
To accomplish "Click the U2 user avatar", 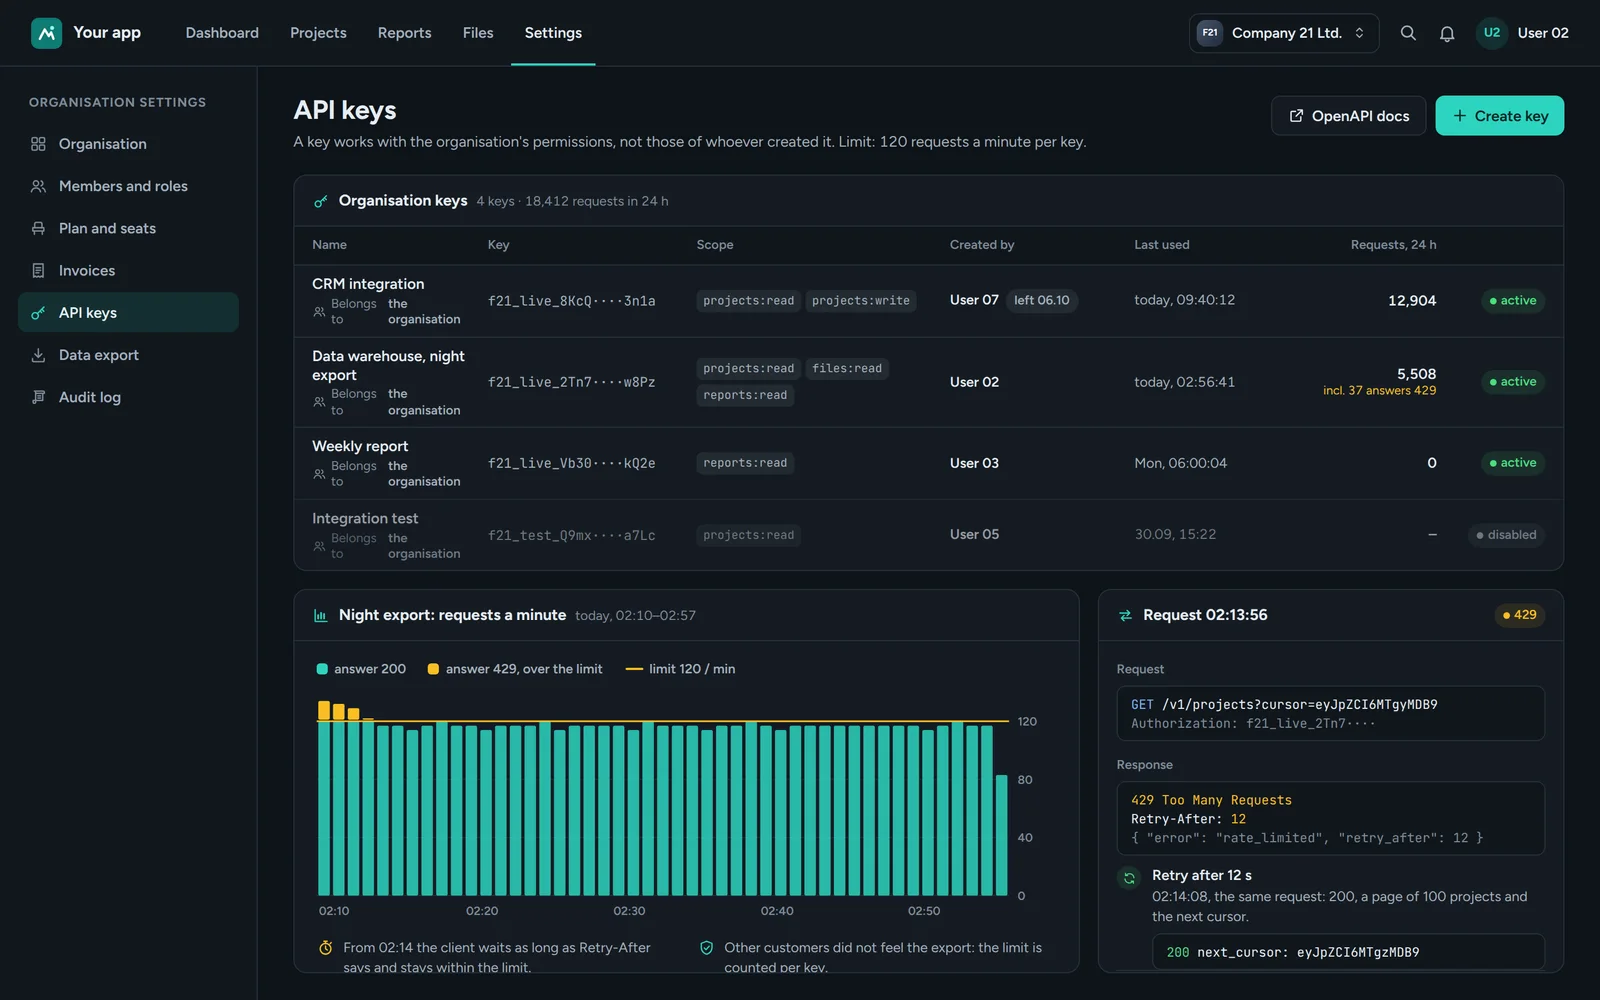I will (1491, 33).
